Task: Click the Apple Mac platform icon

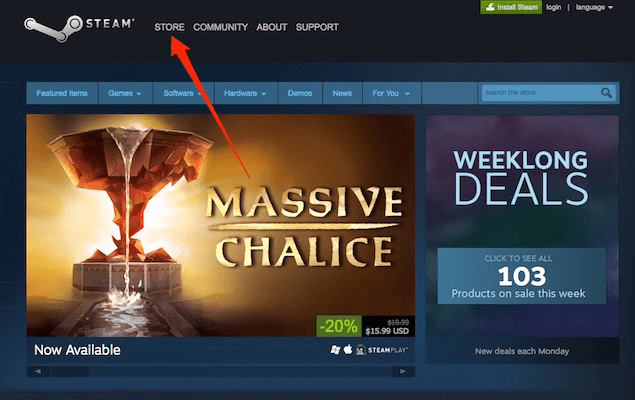Action: [x=348, y=349]
